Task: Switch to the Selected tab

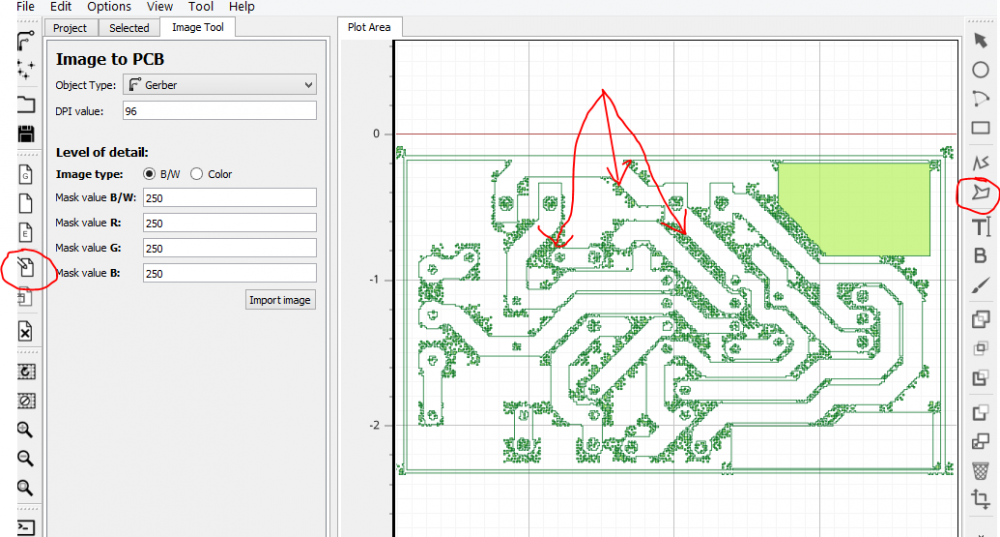Action: click(x=129, y=28)
